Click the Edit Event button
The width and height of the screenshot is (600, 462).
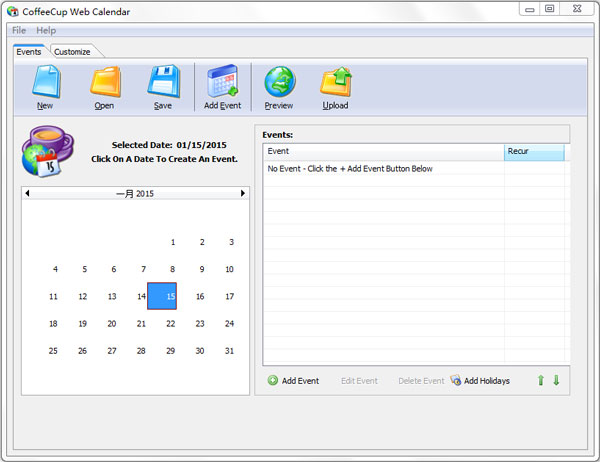pos(359,381)
